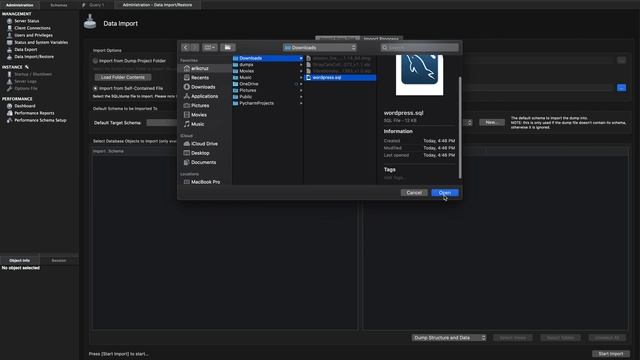
Task: Cancel the file dialog
Action: [x=414, y=193]
